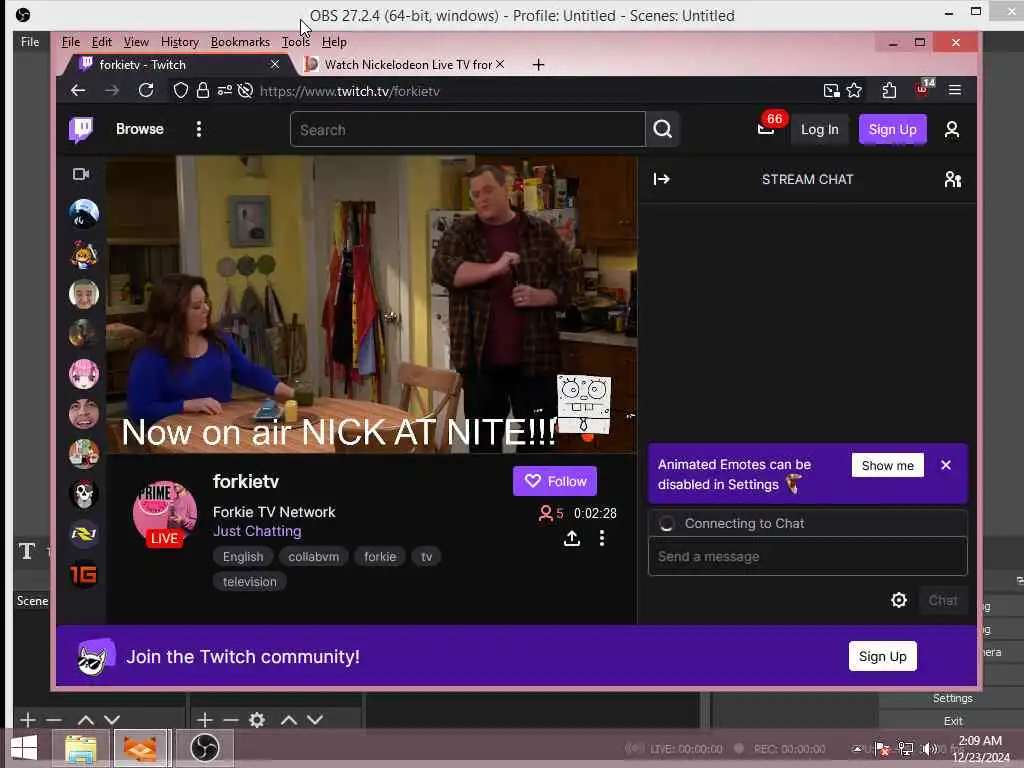Open the Windows Start button
The image size is (1024, 768).
pyautogui.click(x=24, y=748)
